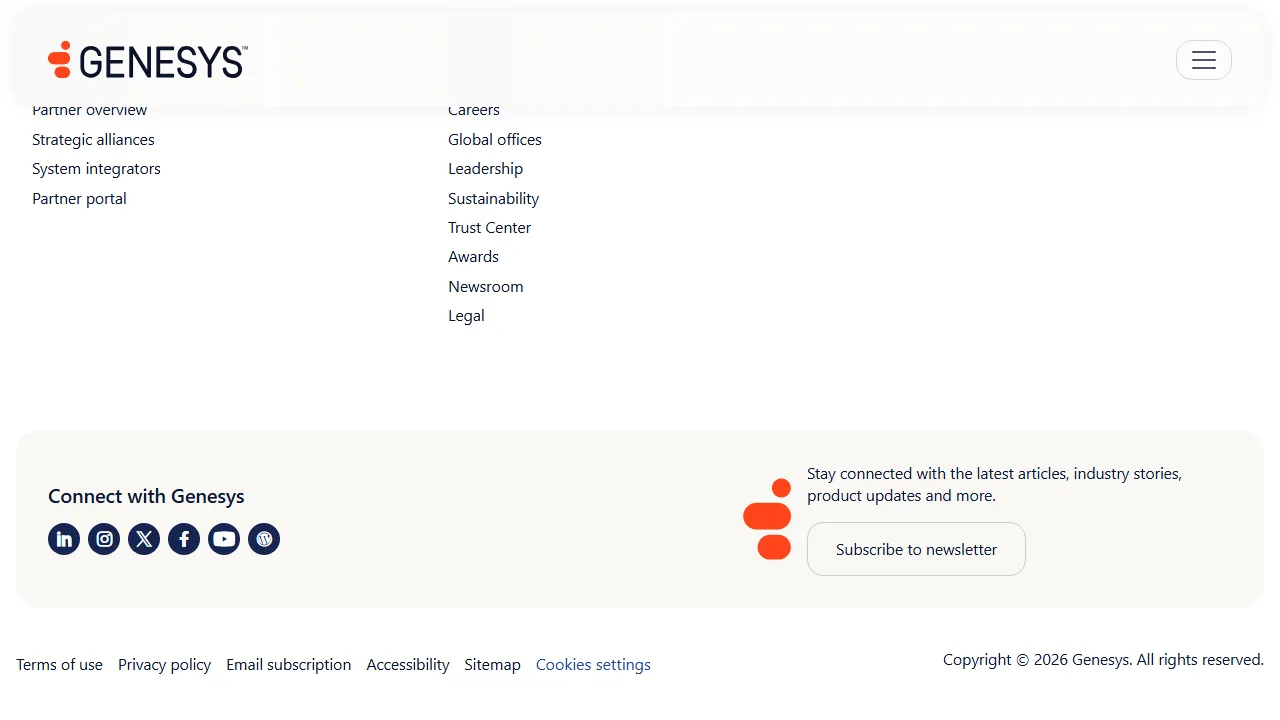Click the Connect with Genesys heading
Viewport: 1280px width, 720px height.
coord(146,496)
